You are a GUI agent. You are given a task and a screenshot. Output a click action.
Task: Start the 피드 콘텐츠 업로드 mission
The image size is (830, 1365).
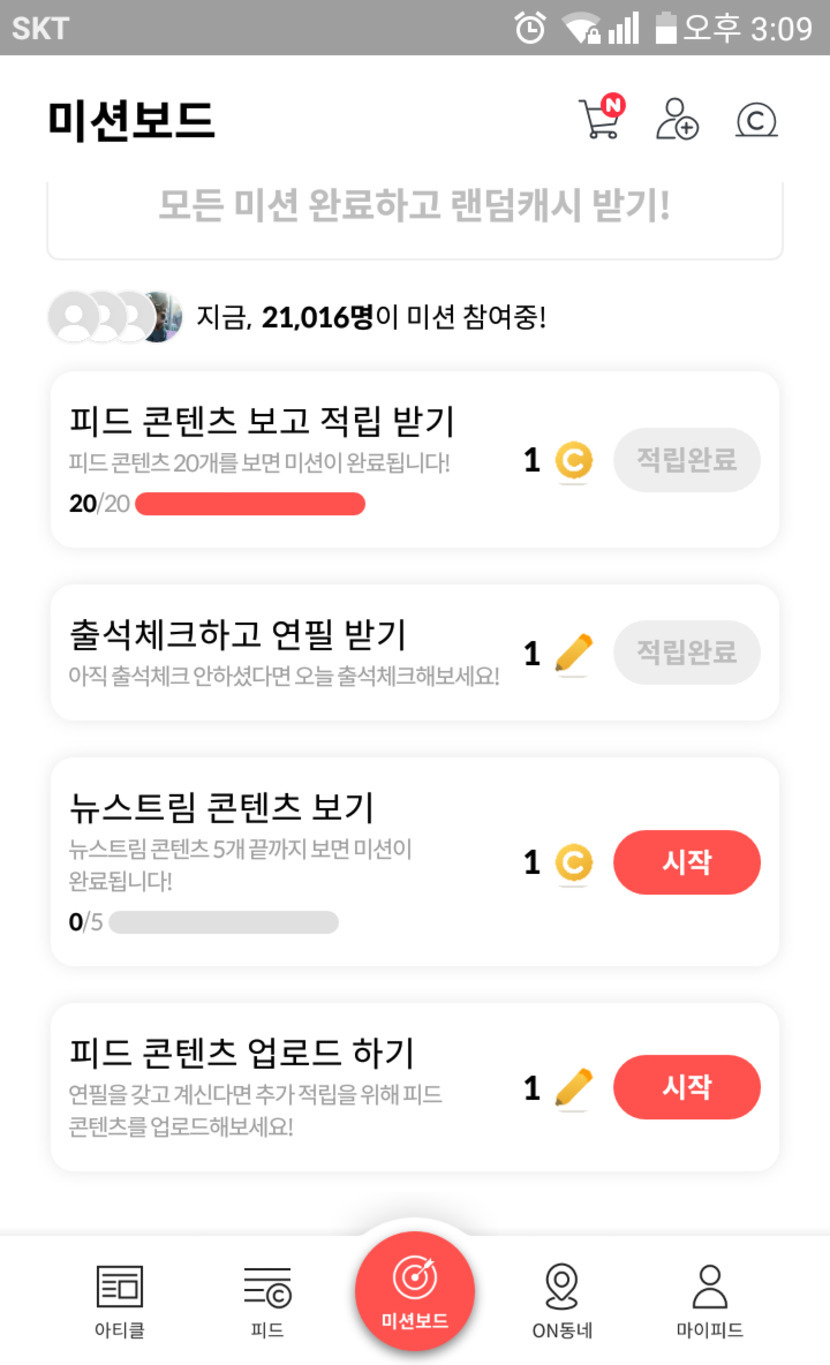686,1087
